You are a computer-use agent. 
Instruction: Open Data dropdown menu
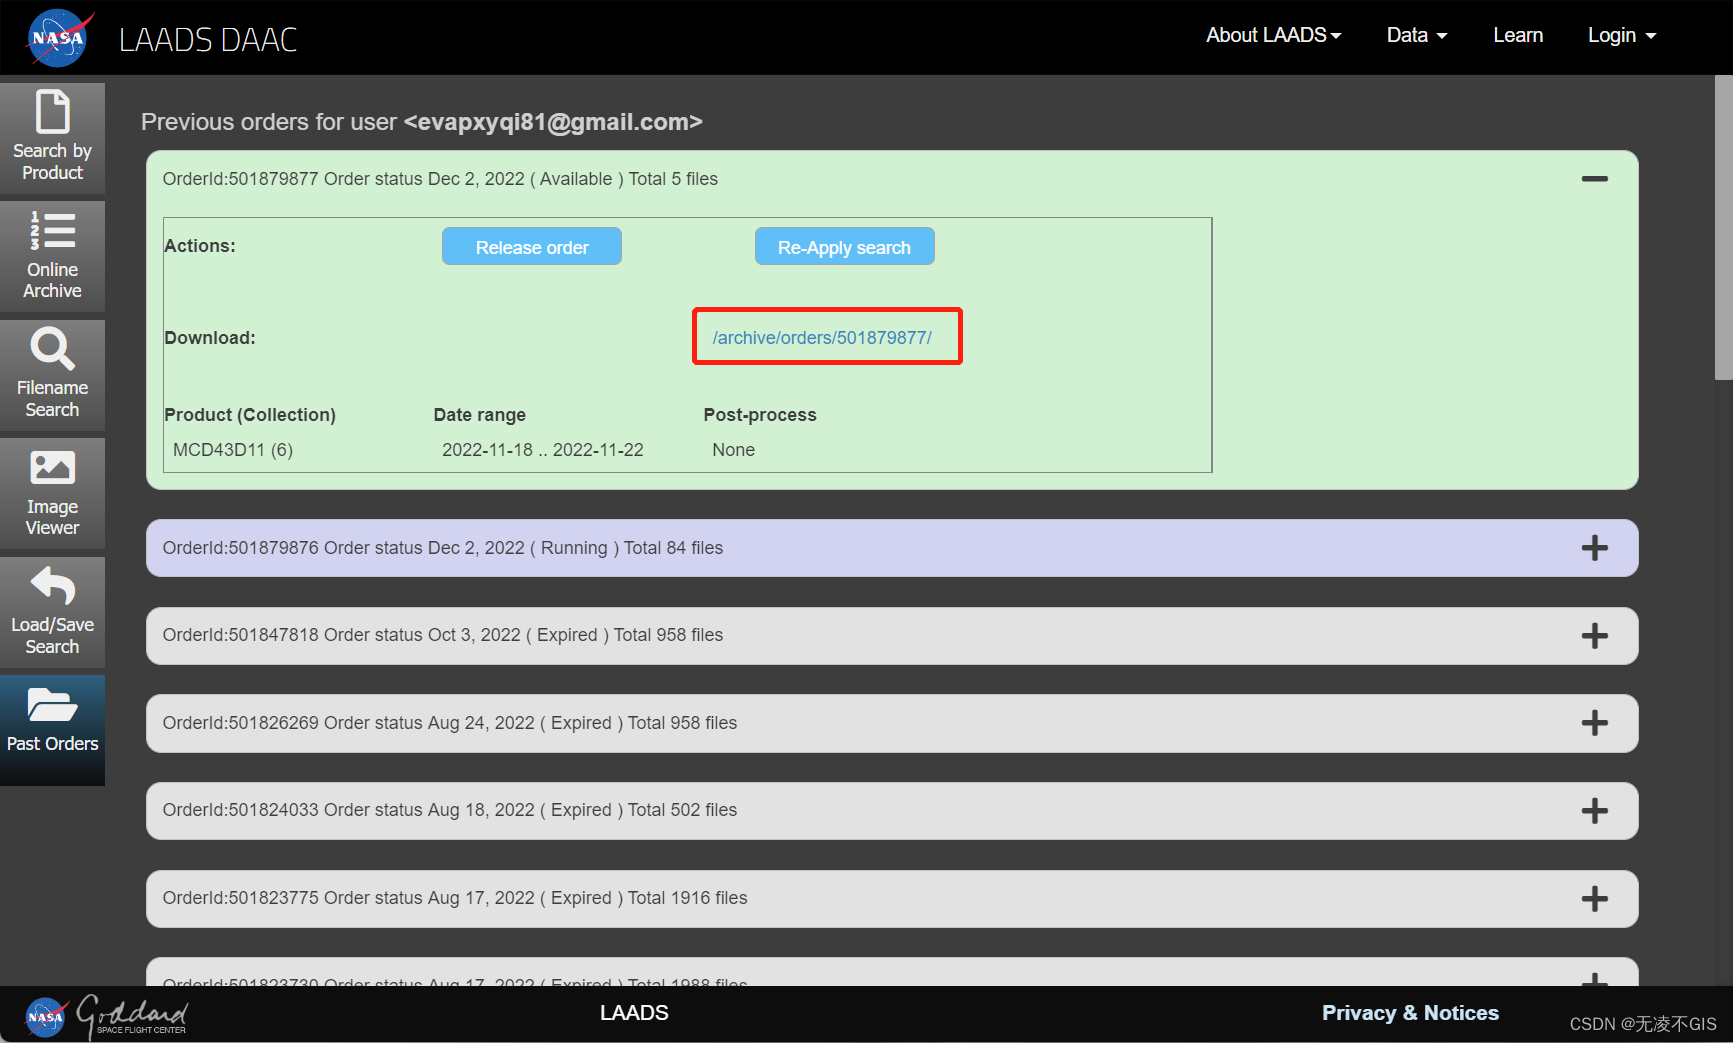coord(1416,35)
